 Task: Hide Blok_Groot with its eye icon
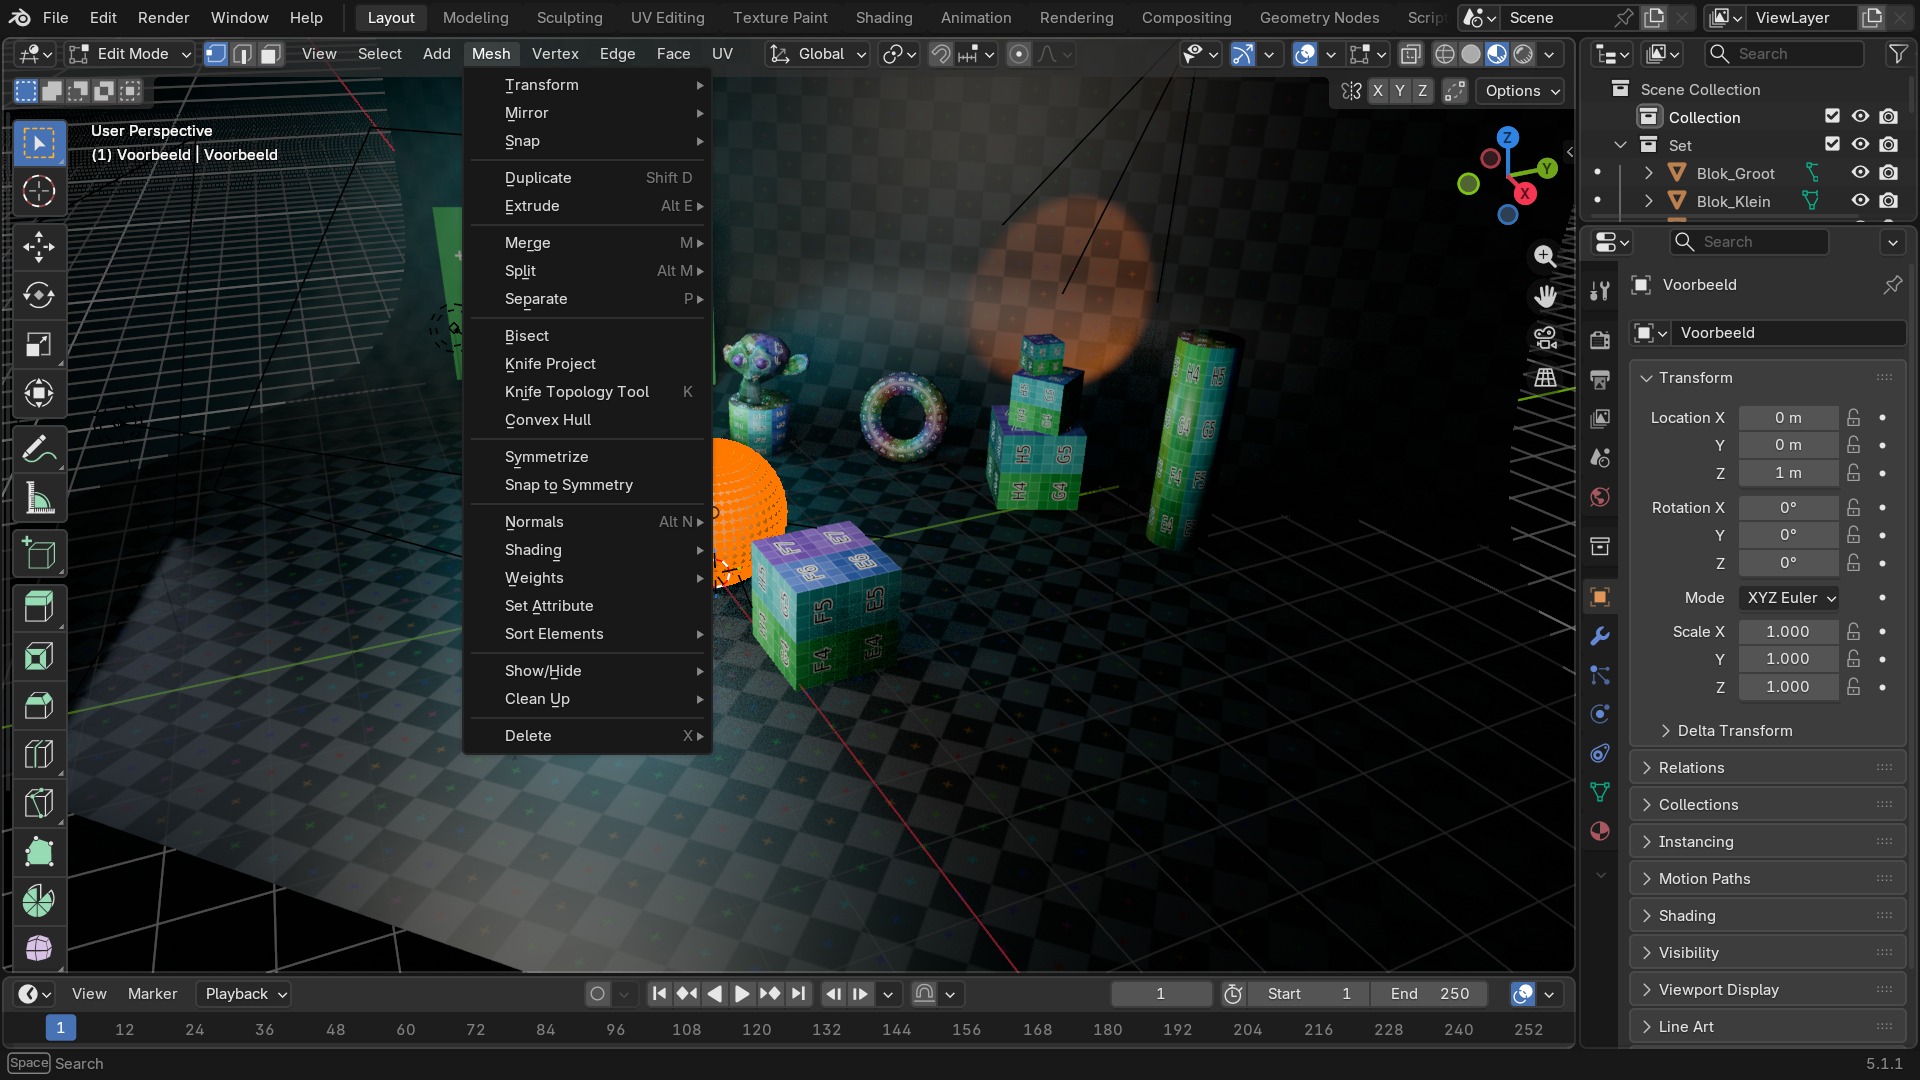(x=1860, y=173)
